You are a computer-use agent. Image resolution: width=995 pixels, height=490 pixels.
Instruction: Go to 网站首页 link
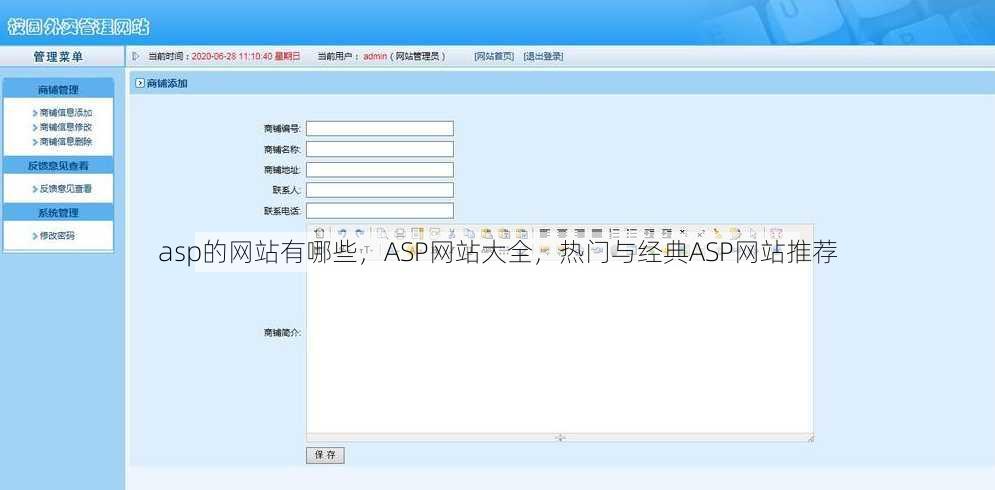494,56
